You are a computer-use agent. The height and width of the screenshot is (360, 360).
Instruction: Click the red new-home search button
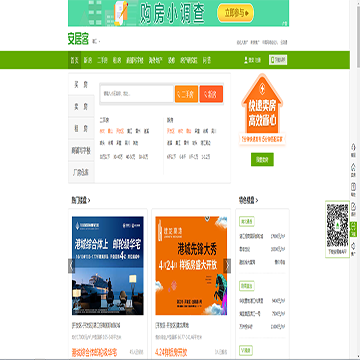tap(211, 94)
